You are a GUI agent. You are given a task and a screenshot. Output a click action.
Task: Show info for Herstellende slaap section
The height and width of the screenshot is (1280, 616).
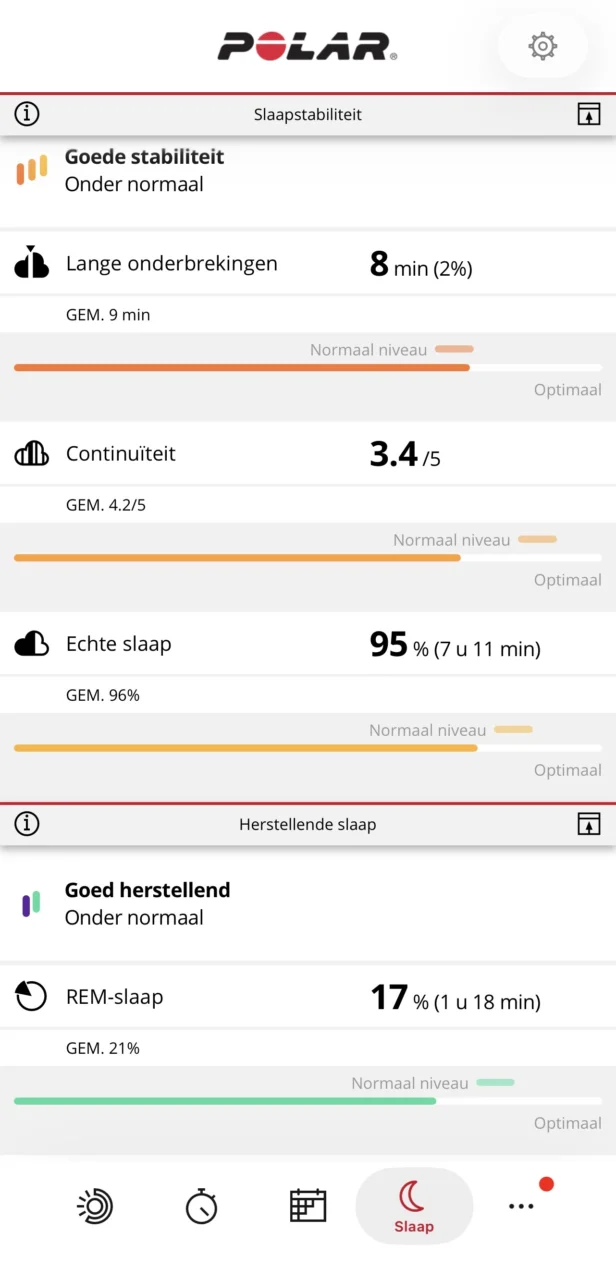click(x=27, y=824)
